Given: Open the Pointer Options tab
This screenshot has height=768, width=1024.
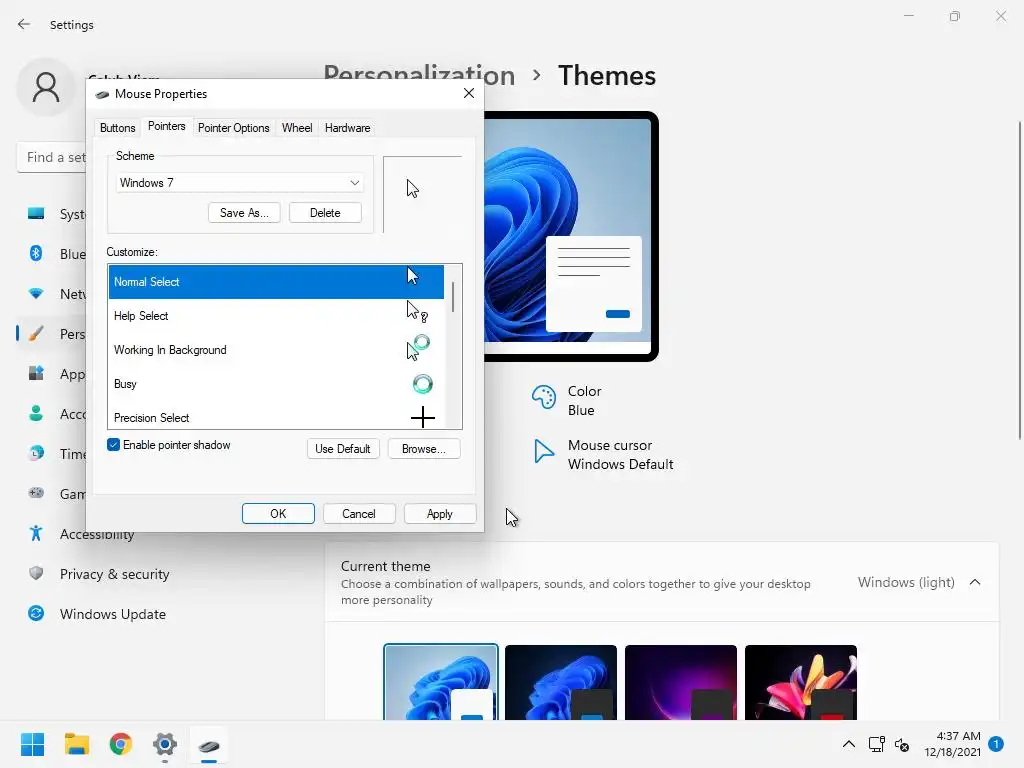Looking at the screenshot, I should point(233,128).
